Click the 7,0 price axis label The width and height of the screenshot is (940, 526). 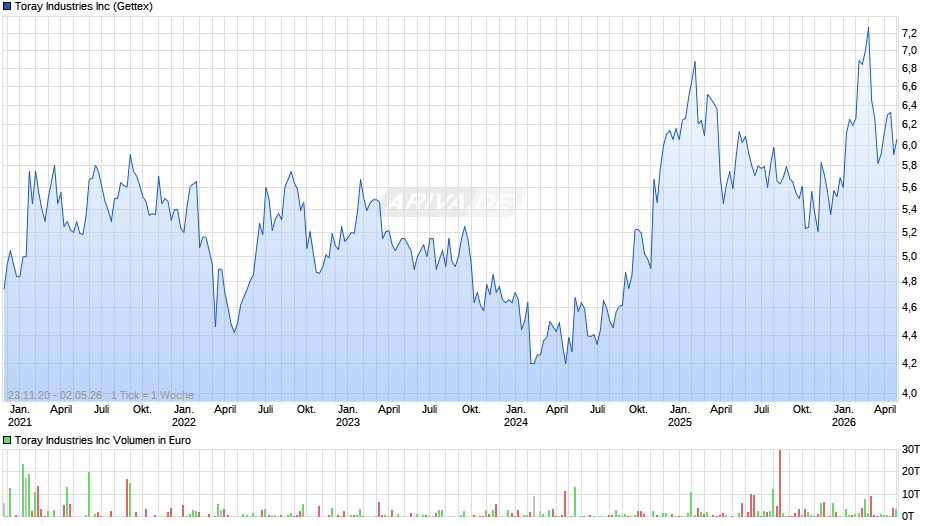909,50
